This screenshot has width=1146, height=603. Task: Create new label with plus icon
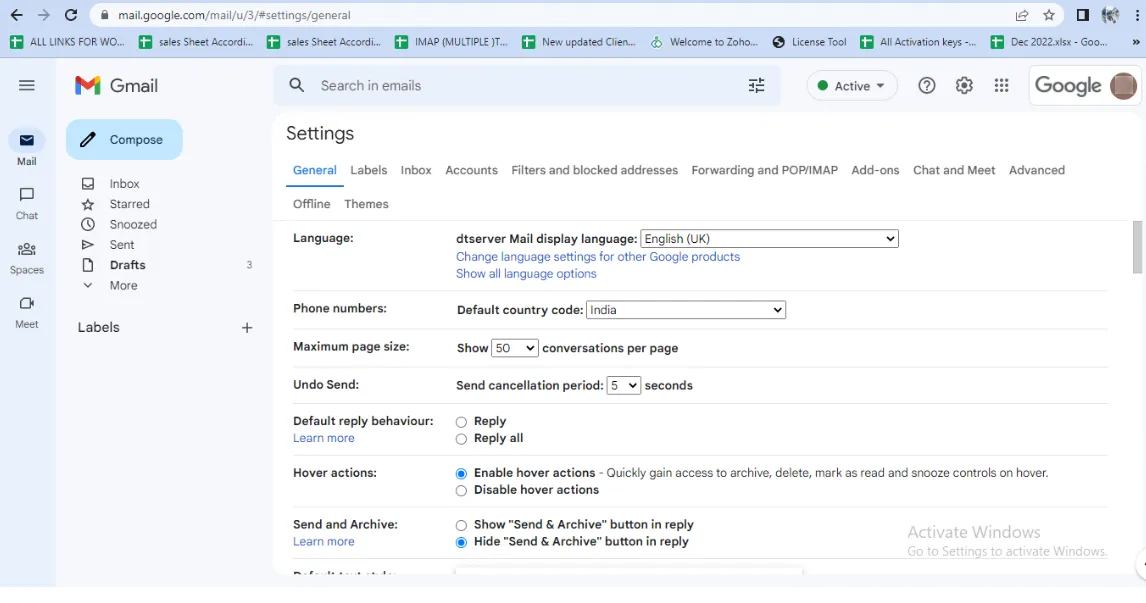pyautogui.click(x=247, y=328)
